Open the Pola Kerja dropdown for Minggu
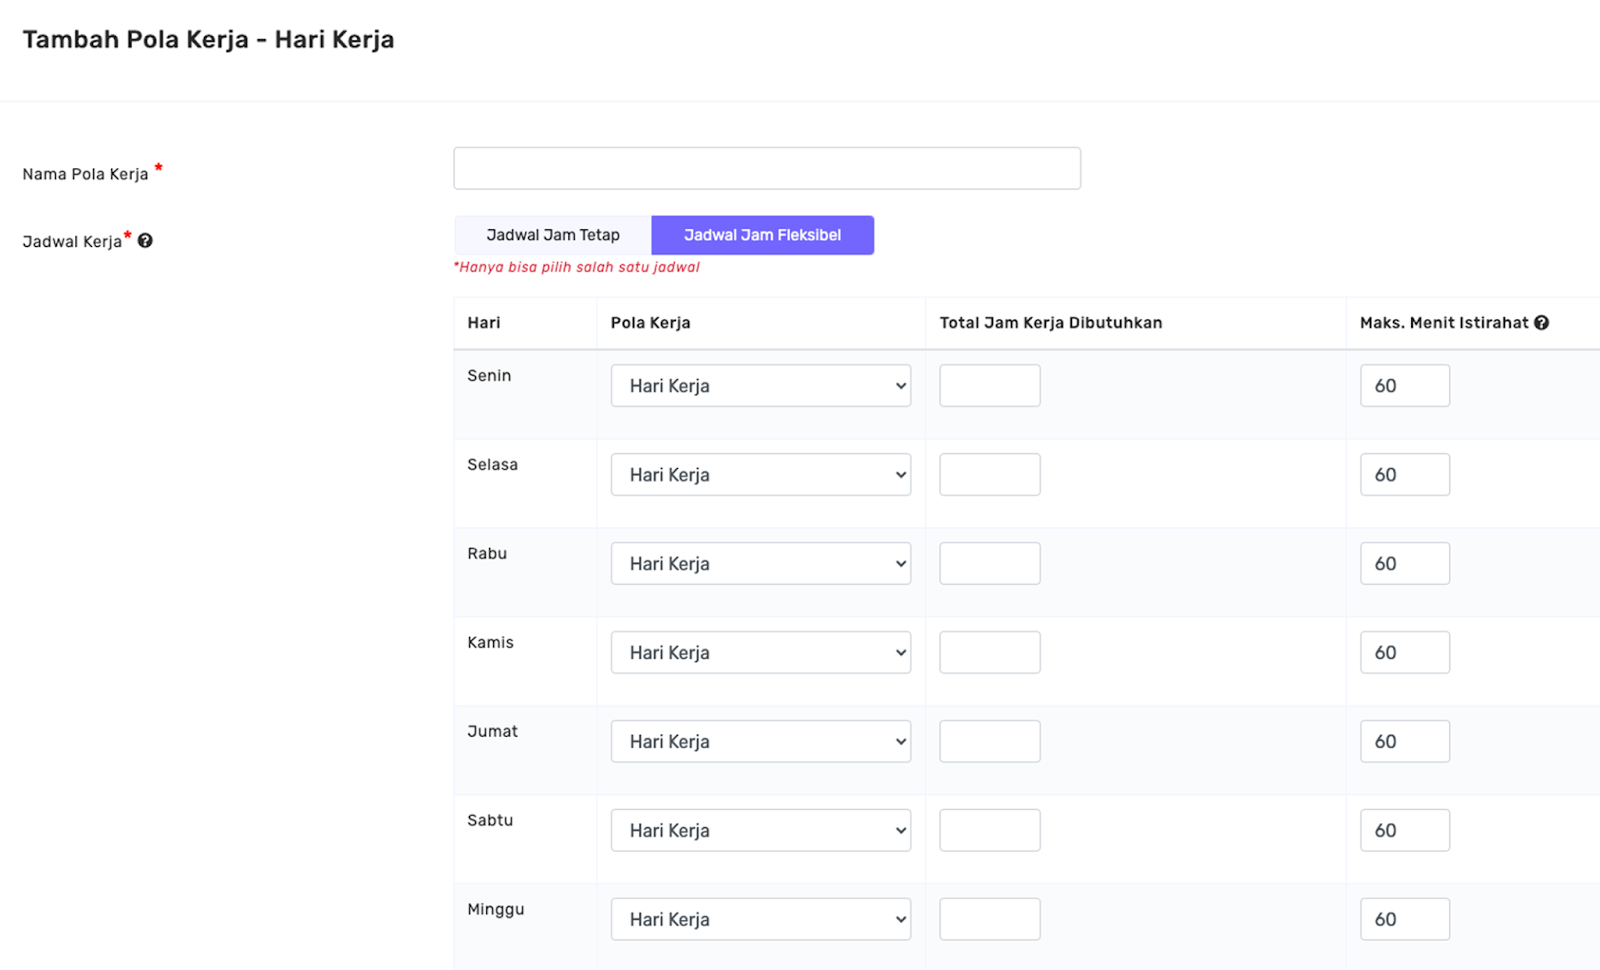1600x970 pixels. (x=760, y=918)
